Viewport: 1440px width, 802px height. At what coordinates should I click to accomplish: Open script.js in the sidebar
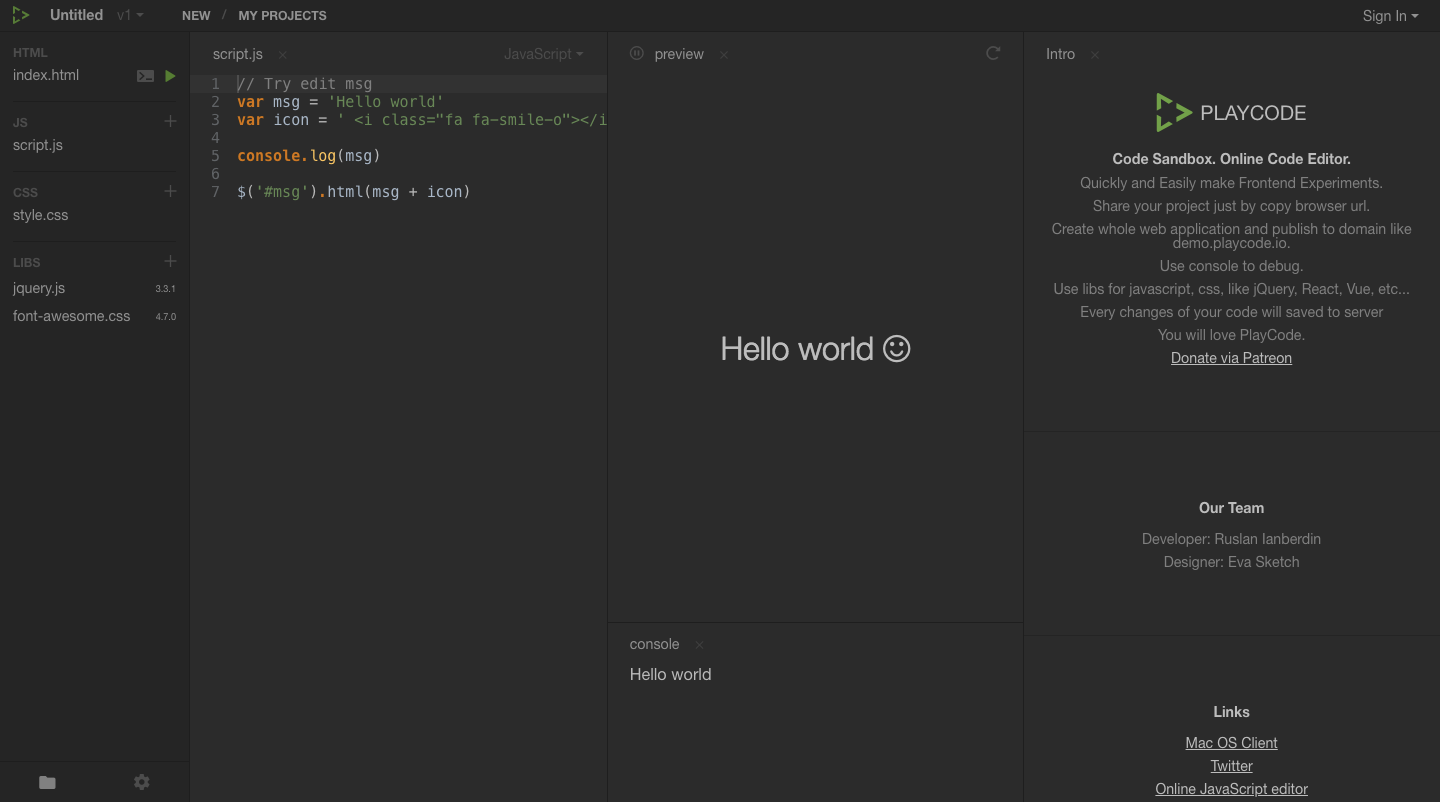click(38, 145)
